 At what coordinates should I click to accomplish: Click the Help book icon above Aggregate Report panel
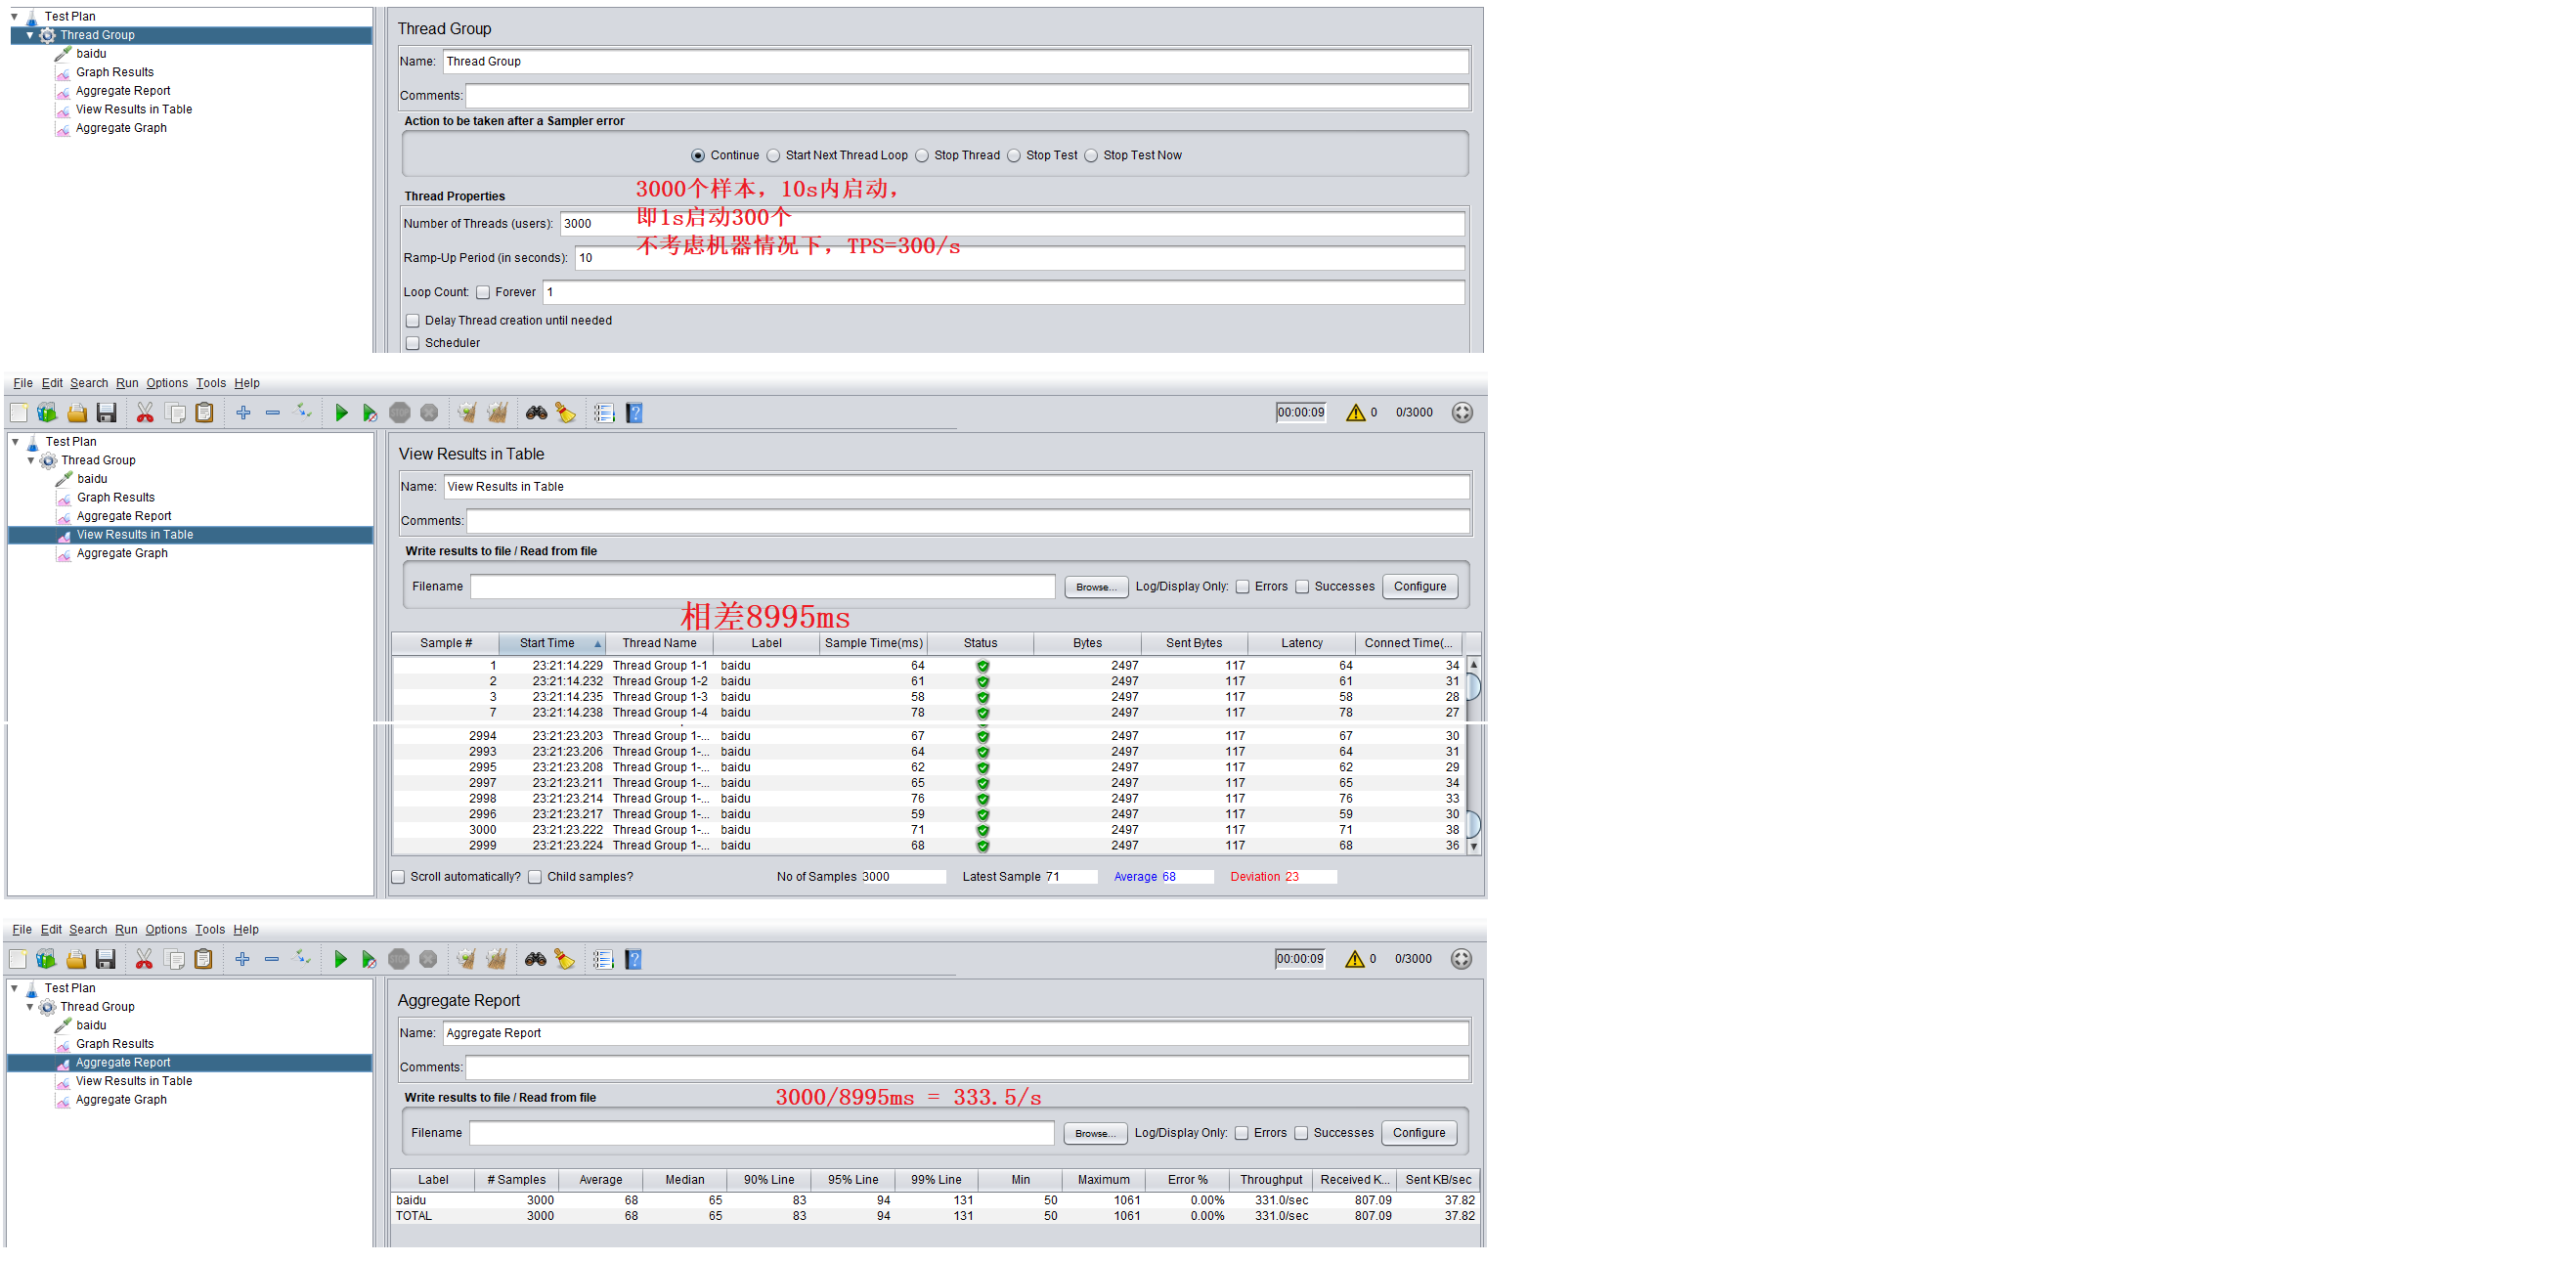633,960
